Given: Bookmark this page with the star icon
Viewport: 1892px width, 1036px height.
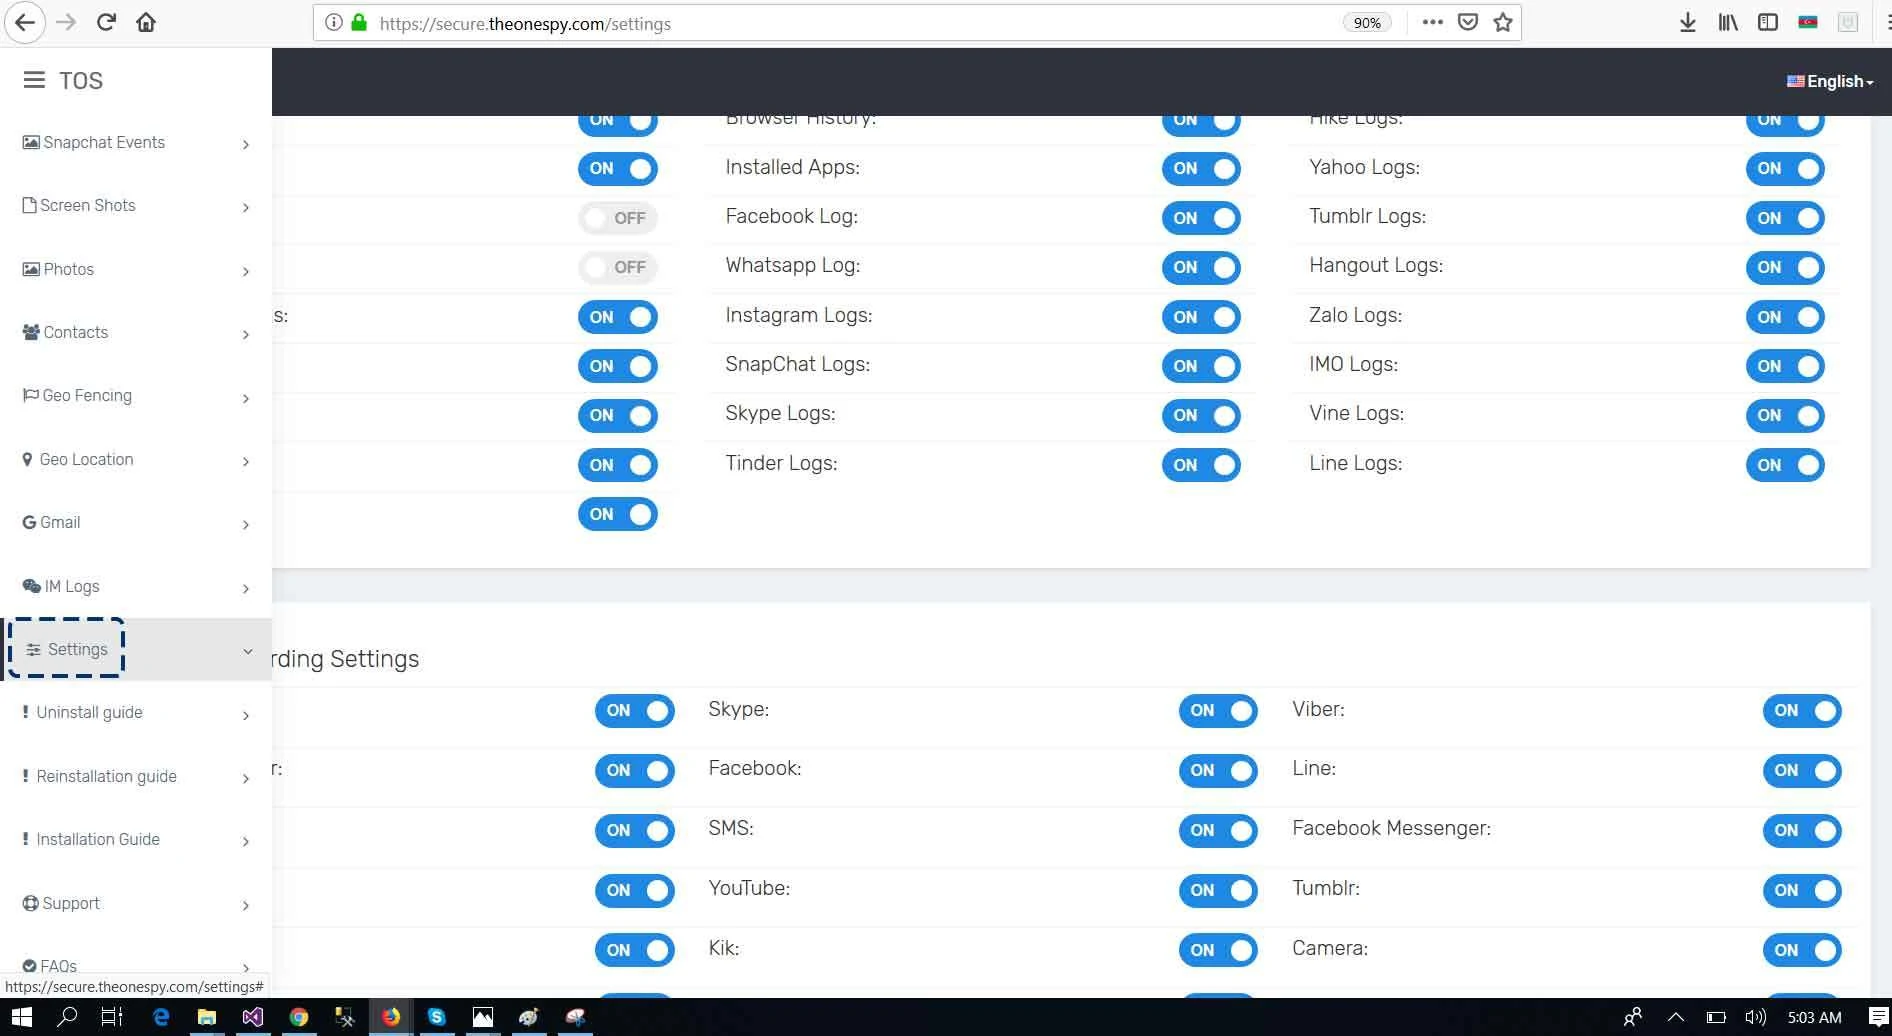Looking at the screenshot, I should pos(1502,22).
